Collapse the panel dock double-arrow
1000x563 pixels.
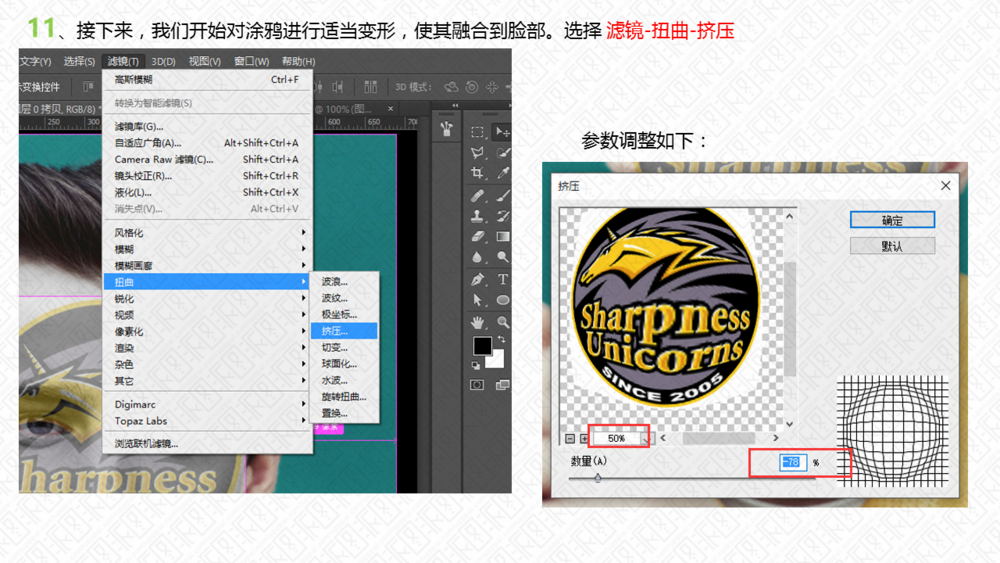click(455, 105)
